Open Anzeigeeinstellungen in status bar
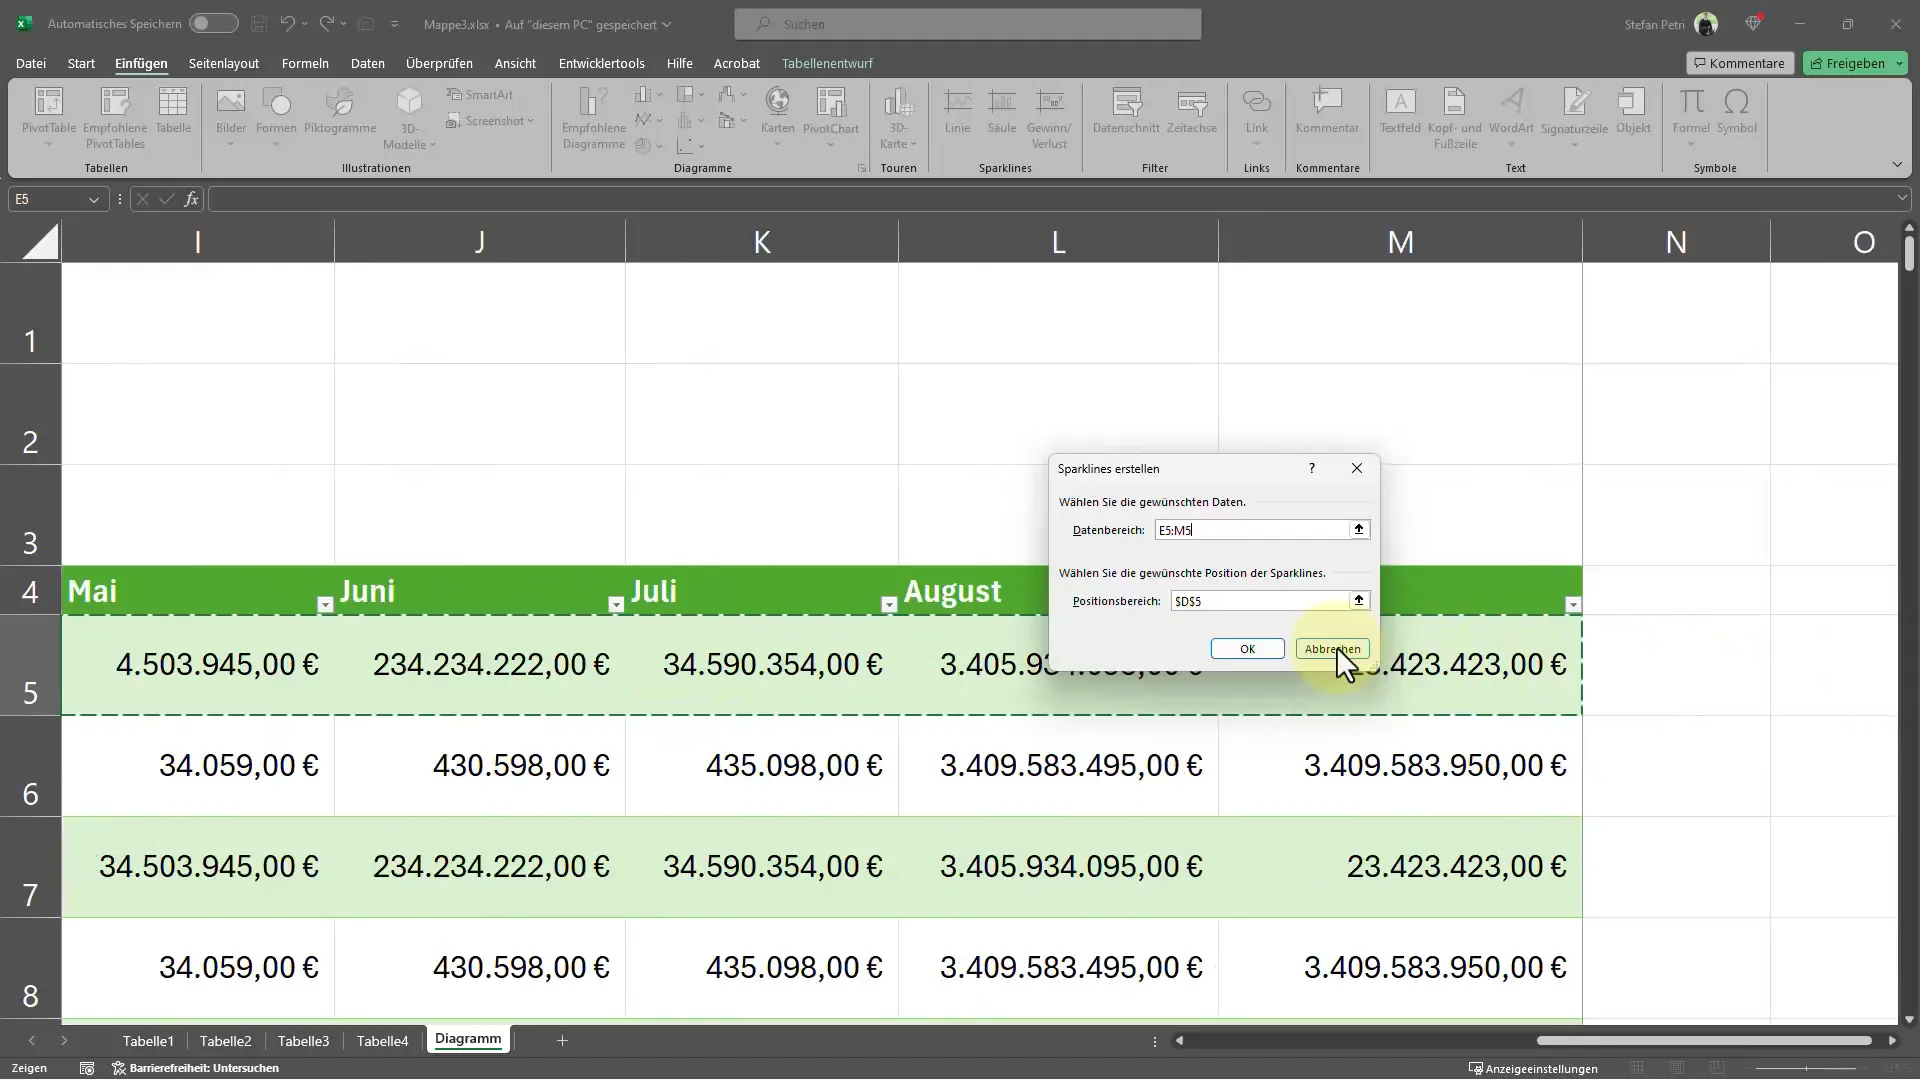 pyautogui.click(x=1533, y=1069)
